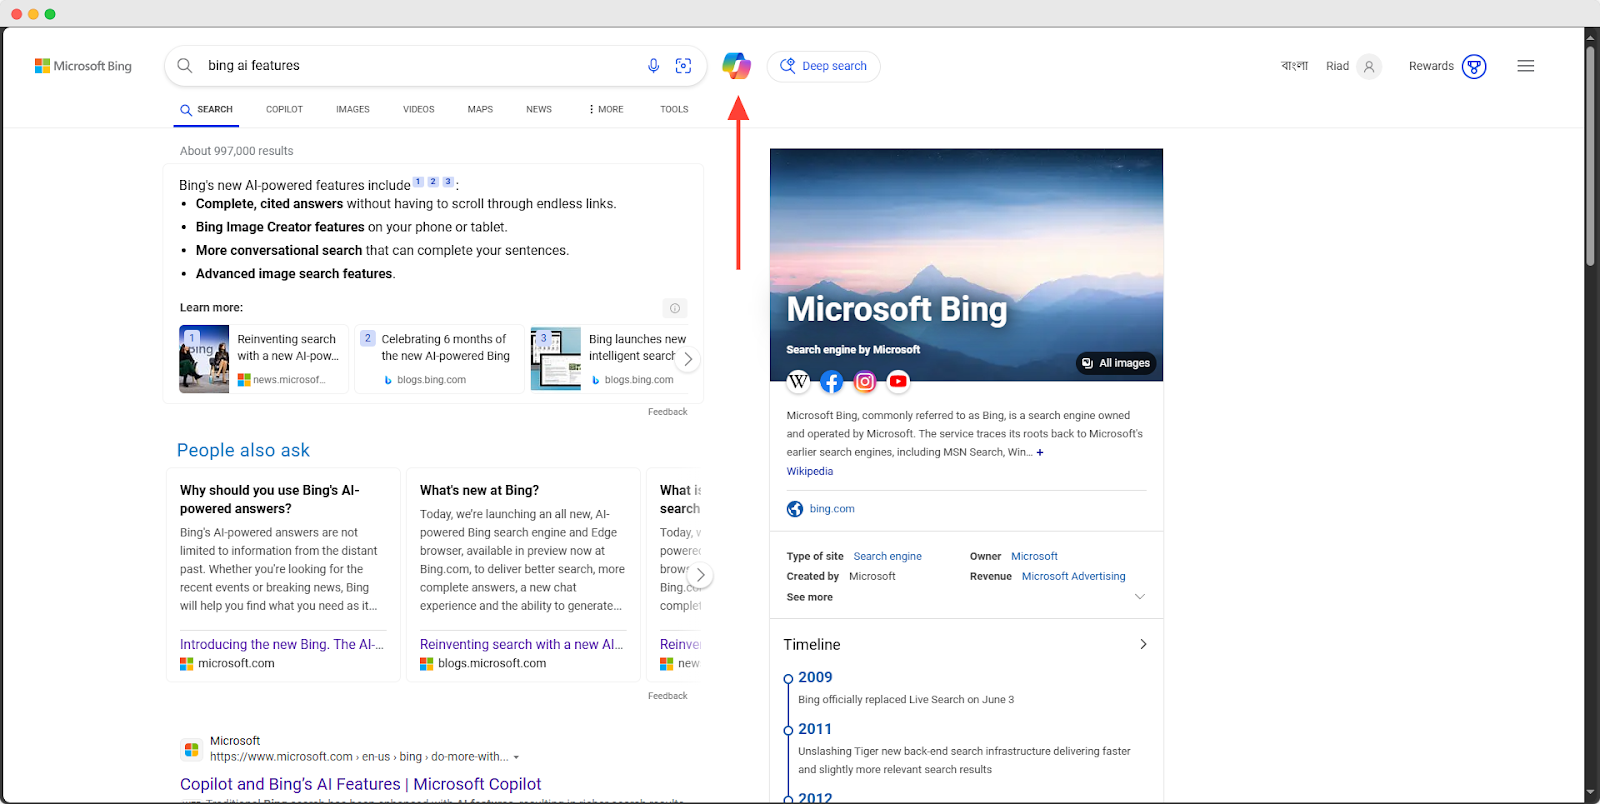Switch language to বাংলা
Image resolution: width=1600 pixels, height=804 pixels.
pos(1294,66)
